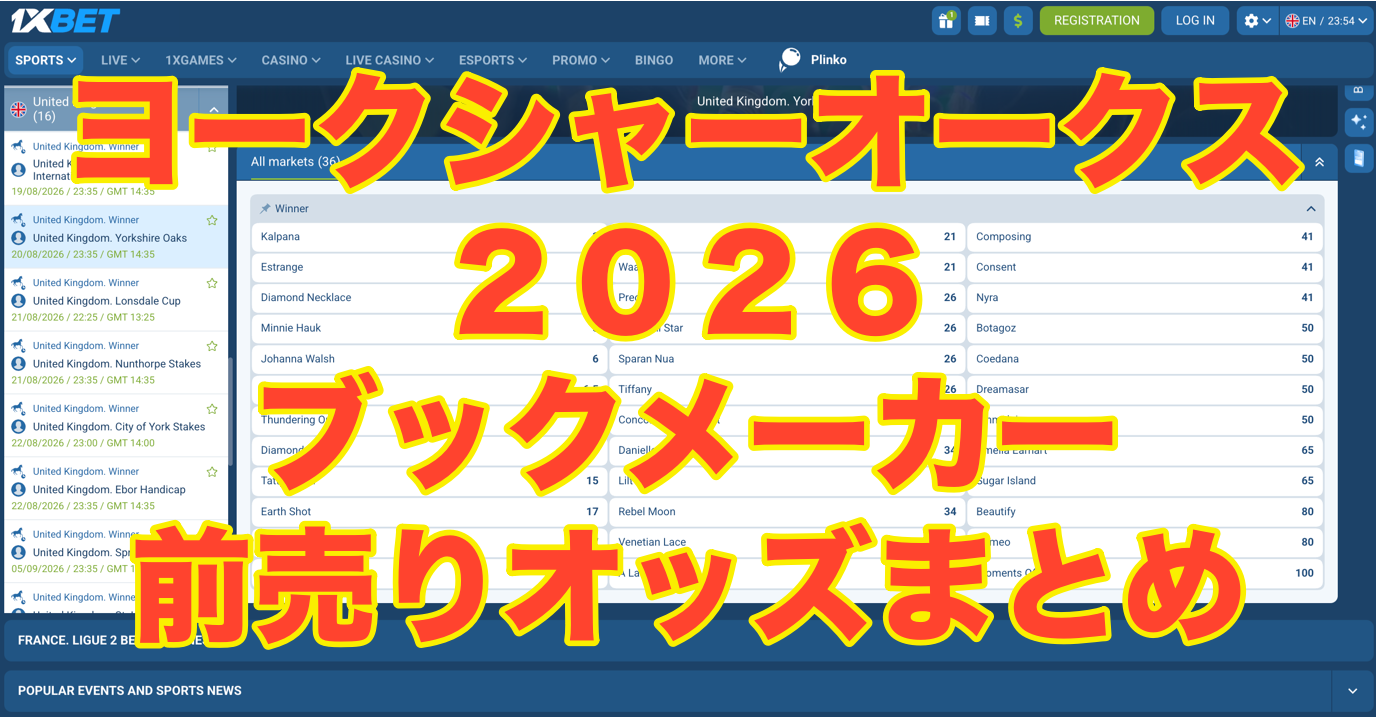
Task: Click the horse racing icon for Yorkshire Oaks
Action: coord(18,220)
